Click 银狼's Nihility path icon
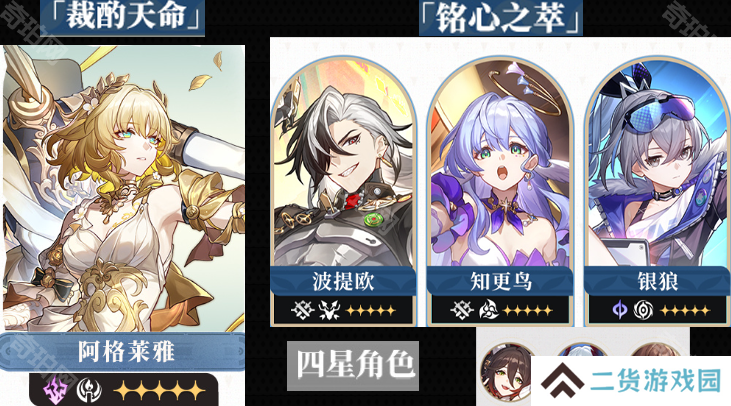 click(x=643, y=310)
